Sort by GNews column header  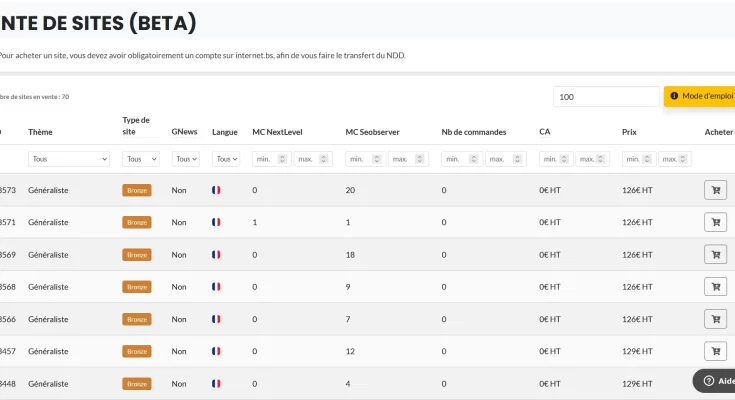[184, 132]
